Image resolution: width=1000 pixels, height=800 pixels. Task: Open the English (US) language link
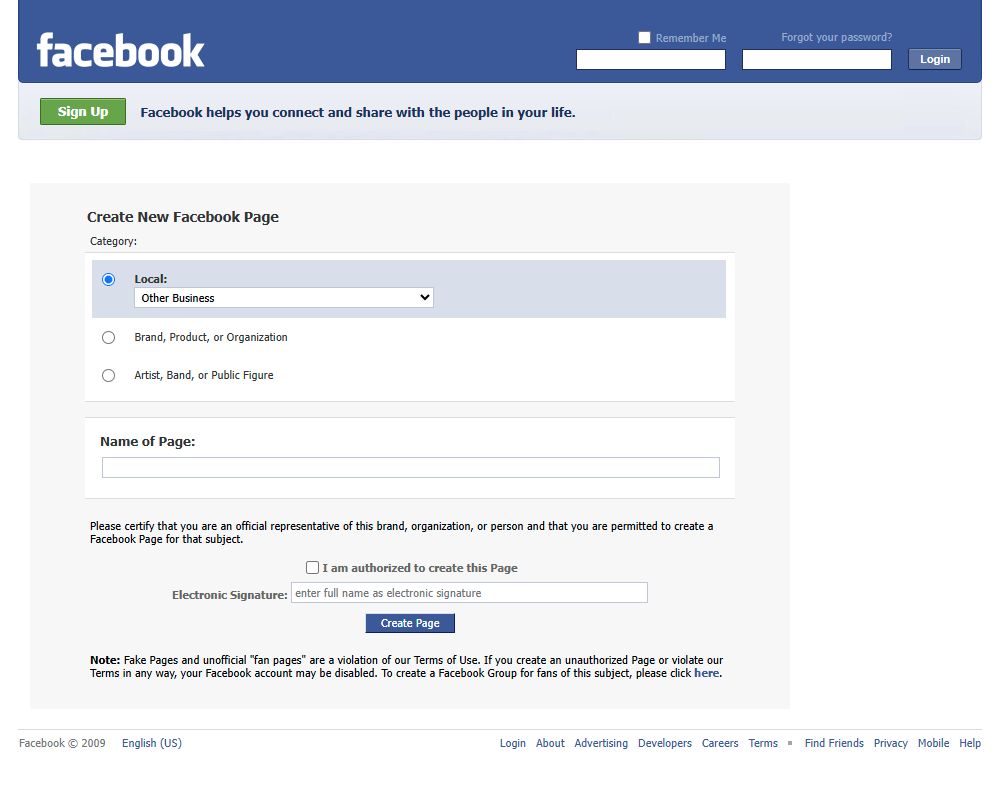[152, 743]
